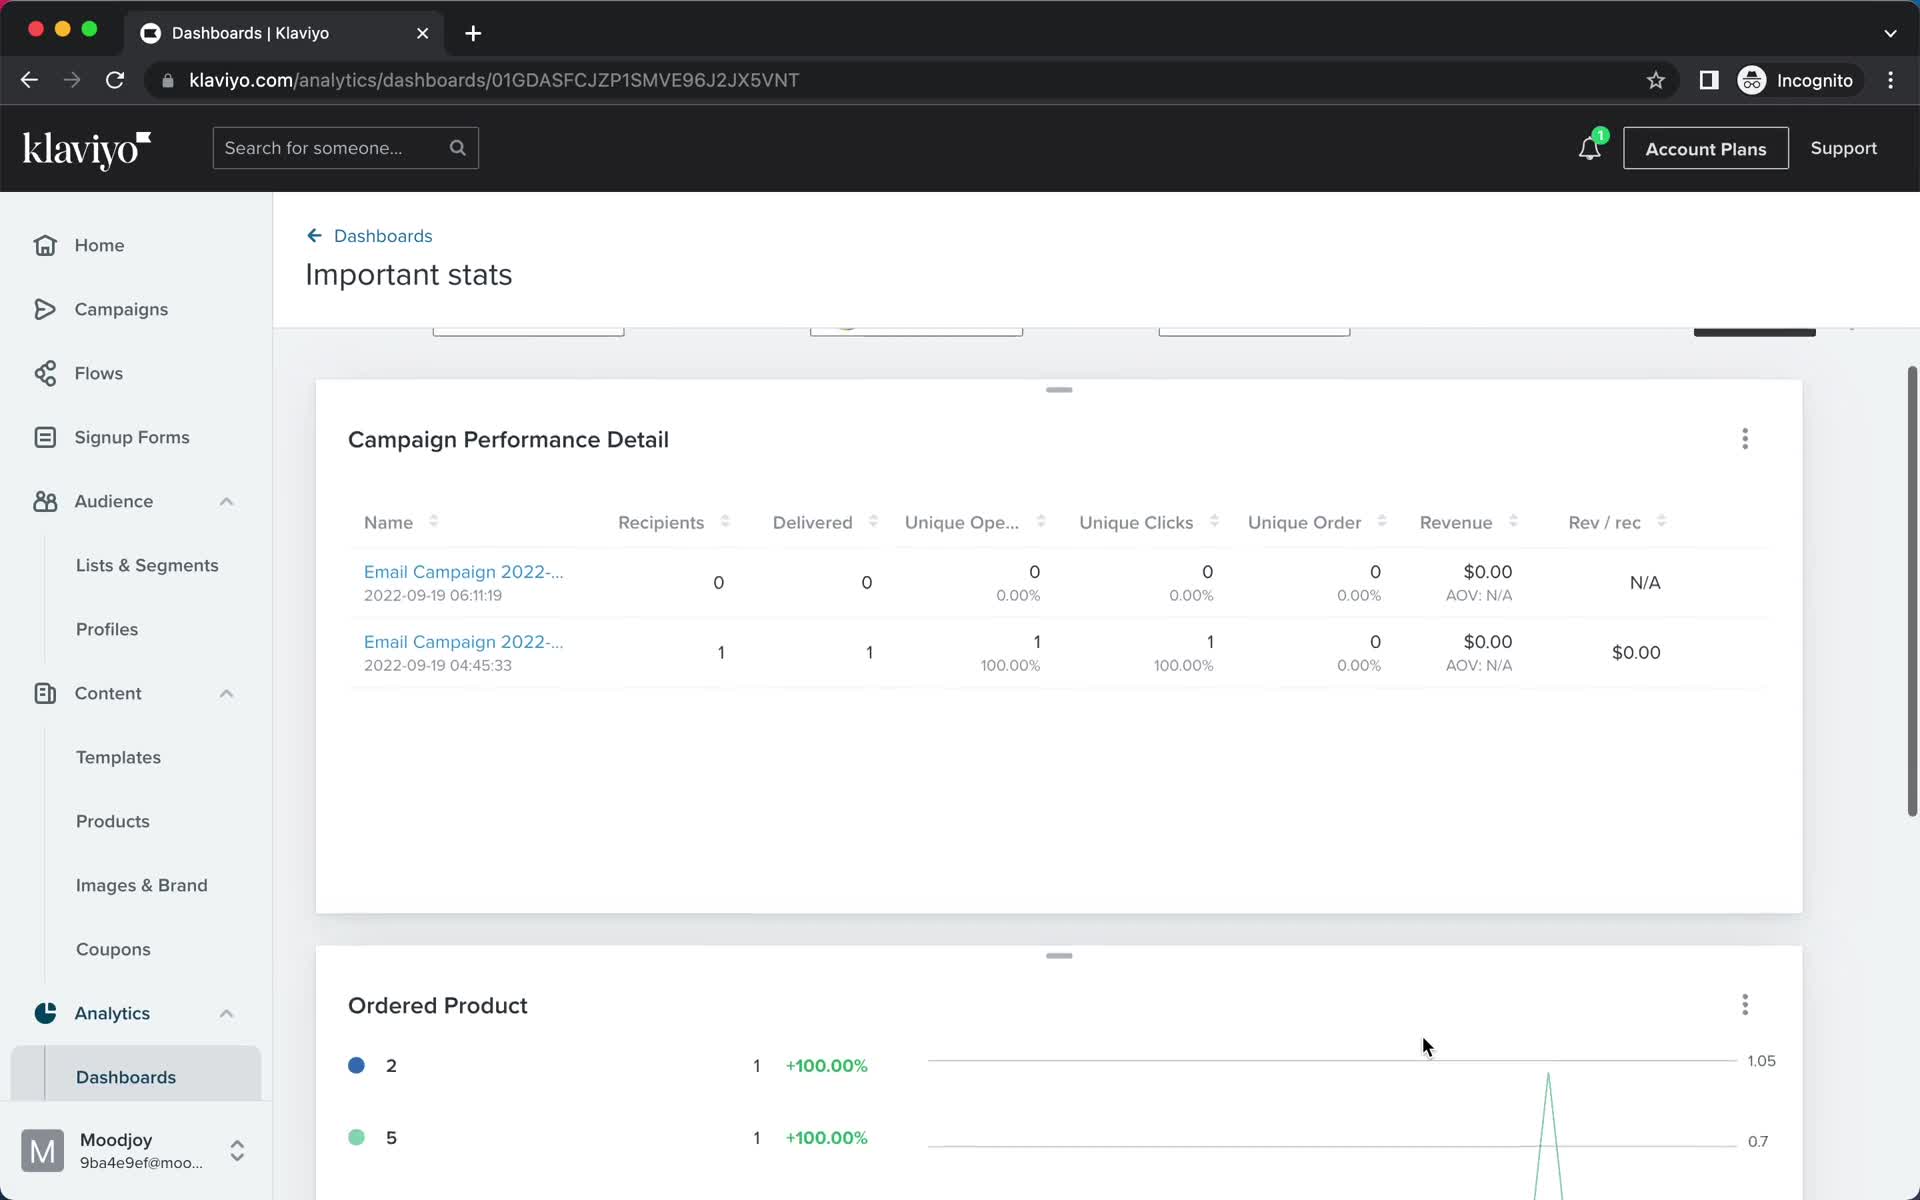
Task: Click the Account Plans button
Action: (x=1706, y=148)
